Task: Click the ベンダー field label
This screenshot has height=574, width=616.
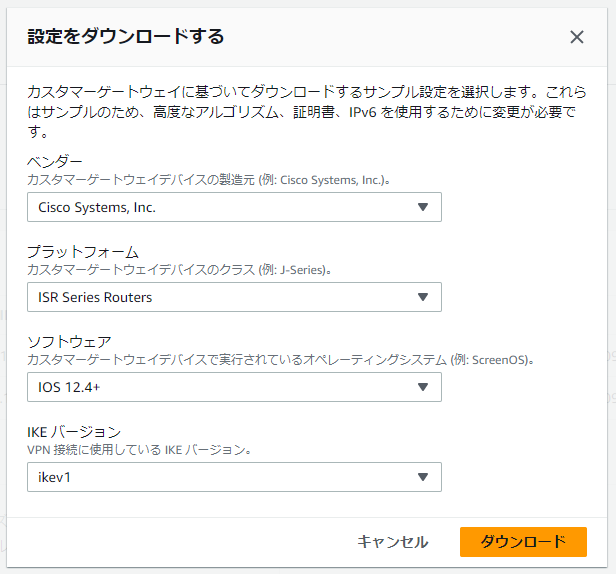Action: coord(54,162)
